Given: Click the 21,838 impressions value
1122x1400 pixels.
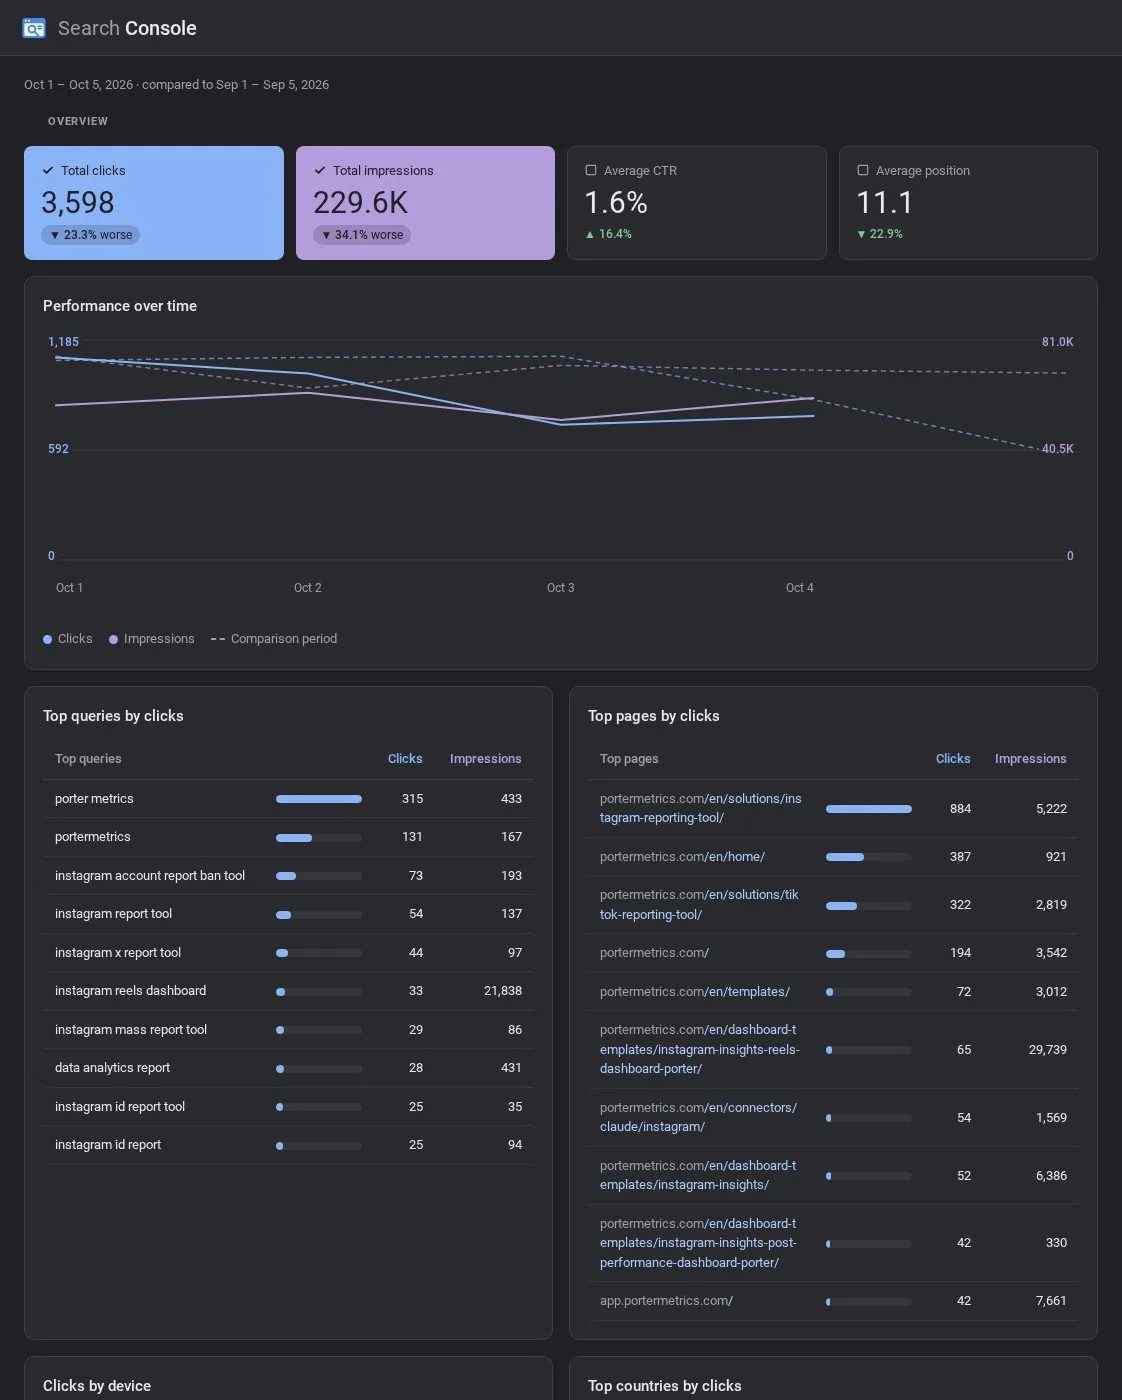Looking at the screenshot, I should click(503, 991).
